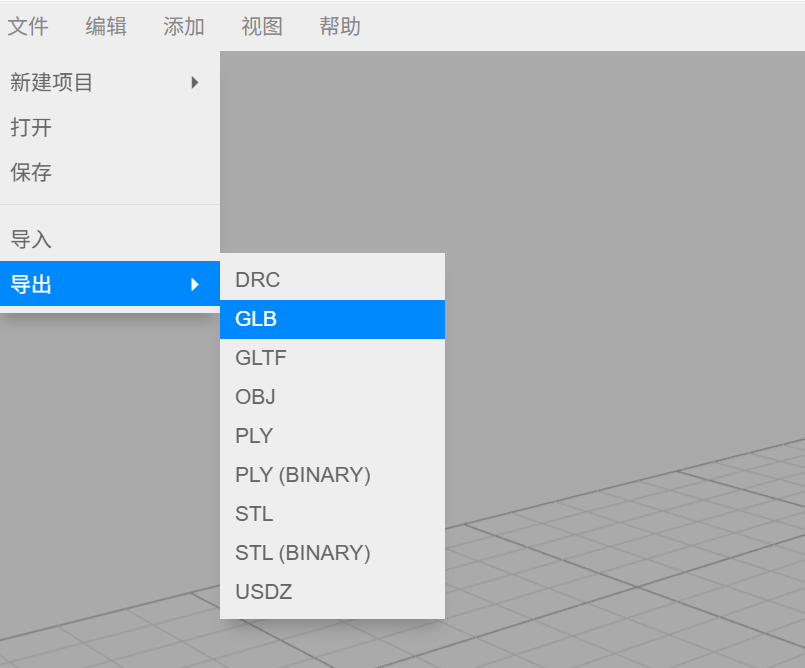Export the scene as GLB
The width and height of the screenshot is (805, 668).
(256, 319)
